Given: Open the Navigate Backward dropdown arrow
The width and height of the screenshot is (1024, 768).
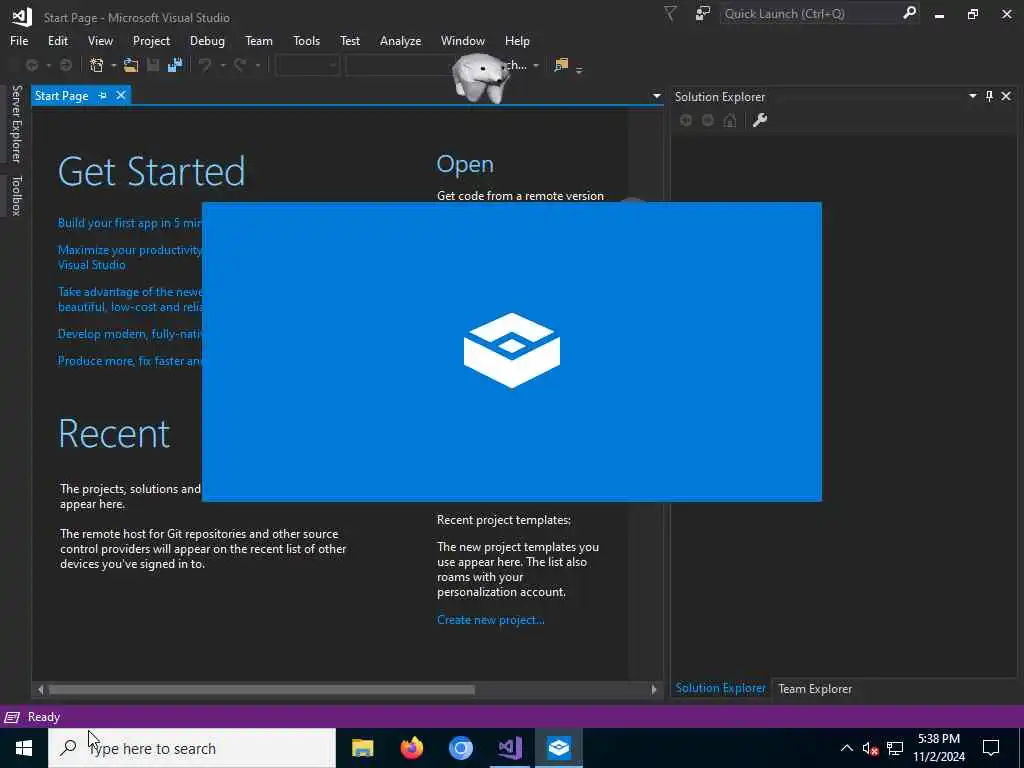Looking at the screenshot, I should pyautogui.click(x=48, y=65).
